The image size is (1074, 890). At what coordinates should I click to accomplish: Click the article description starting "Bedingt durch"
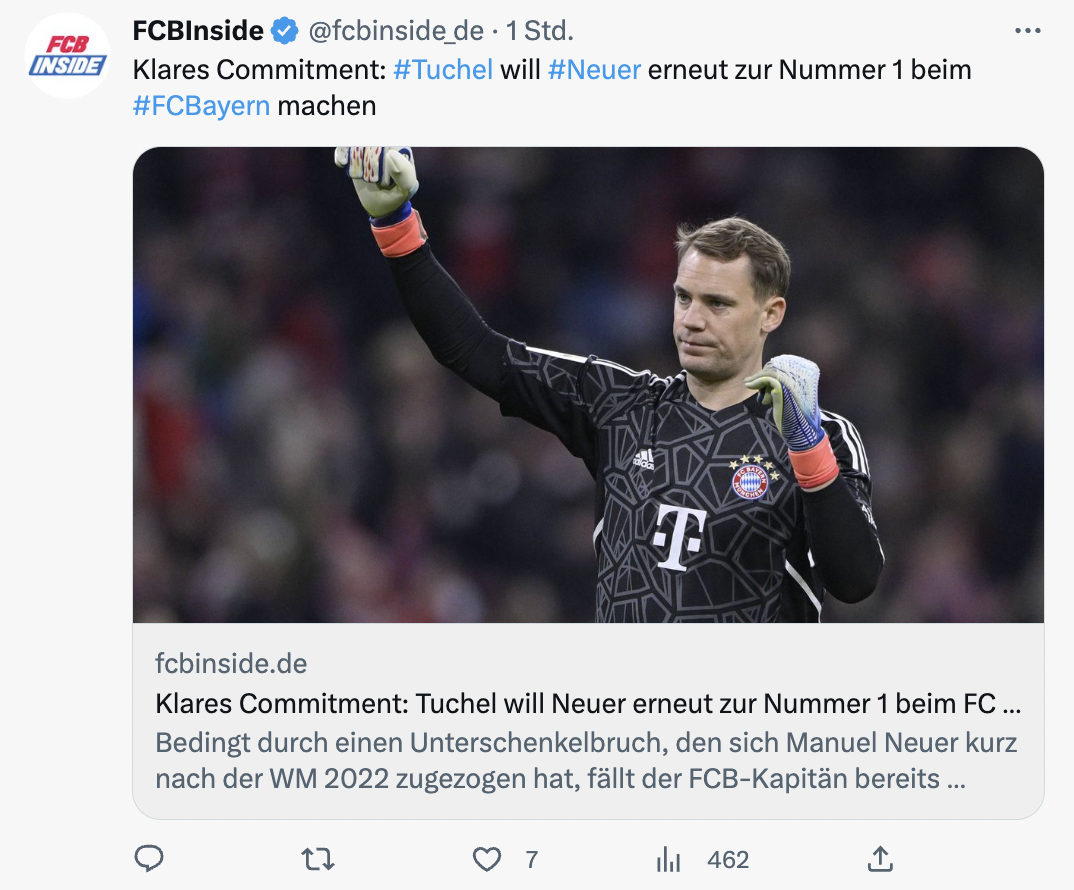588,761
